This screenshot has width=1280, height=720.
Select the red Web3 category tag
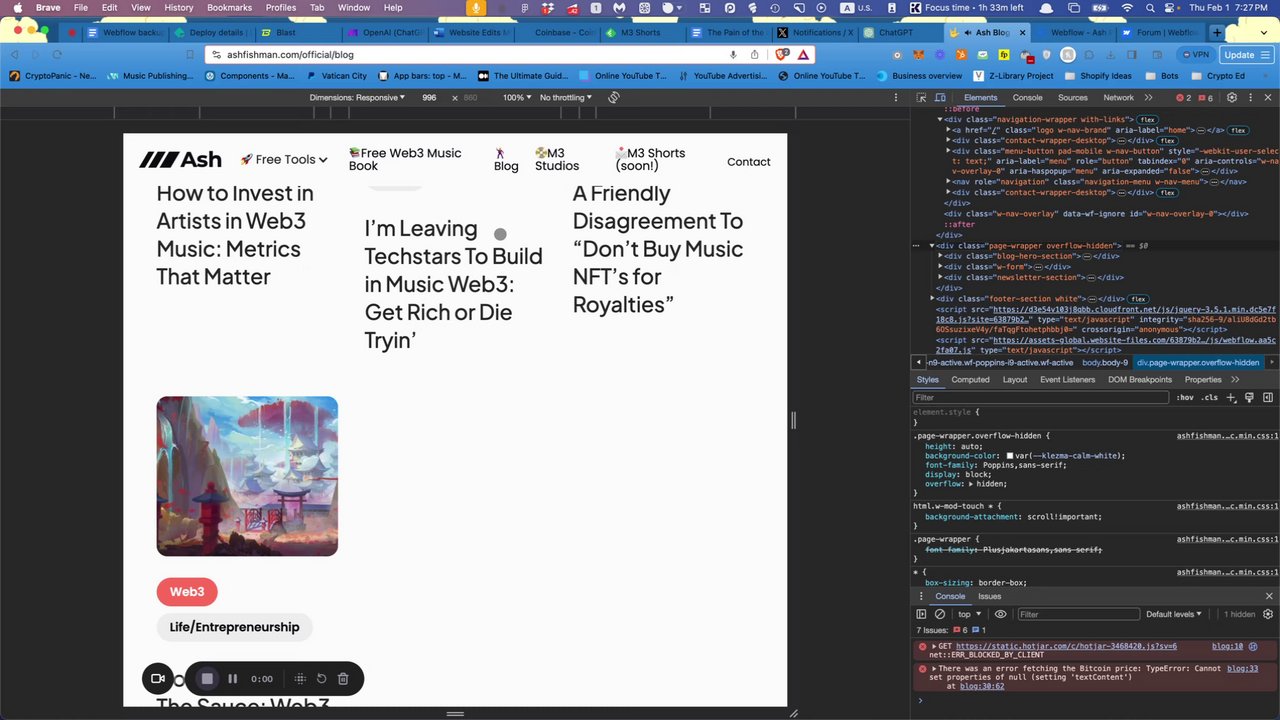[187, 592]
